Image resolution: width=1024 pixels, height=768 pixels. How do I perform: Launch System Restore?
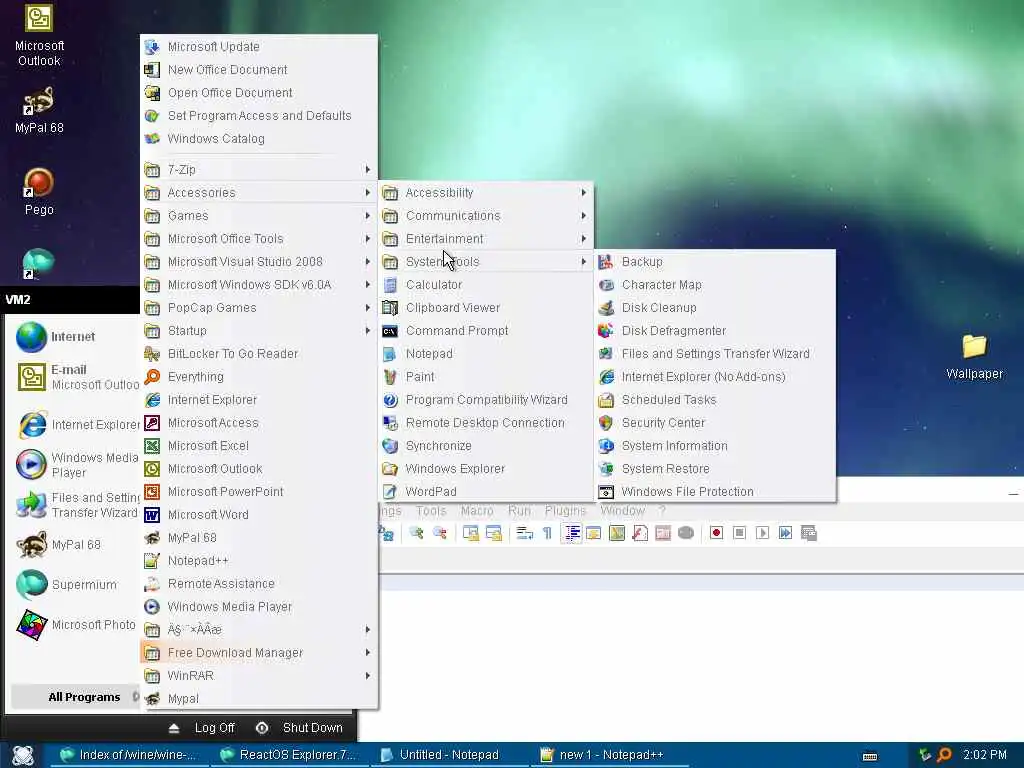point(715,469)
